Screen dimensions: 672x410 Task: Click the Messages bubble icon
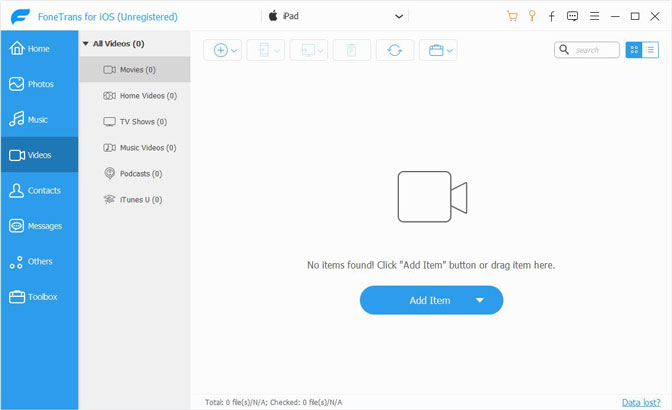[16, 226]
